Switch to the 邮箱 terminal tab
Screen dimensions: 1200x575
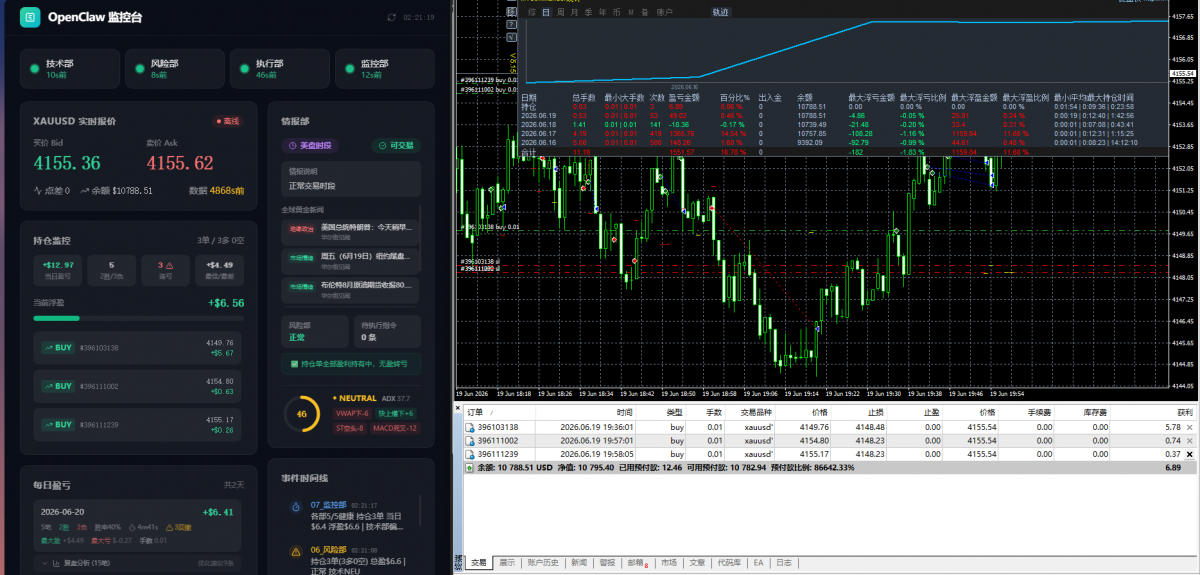coord(637,563)
